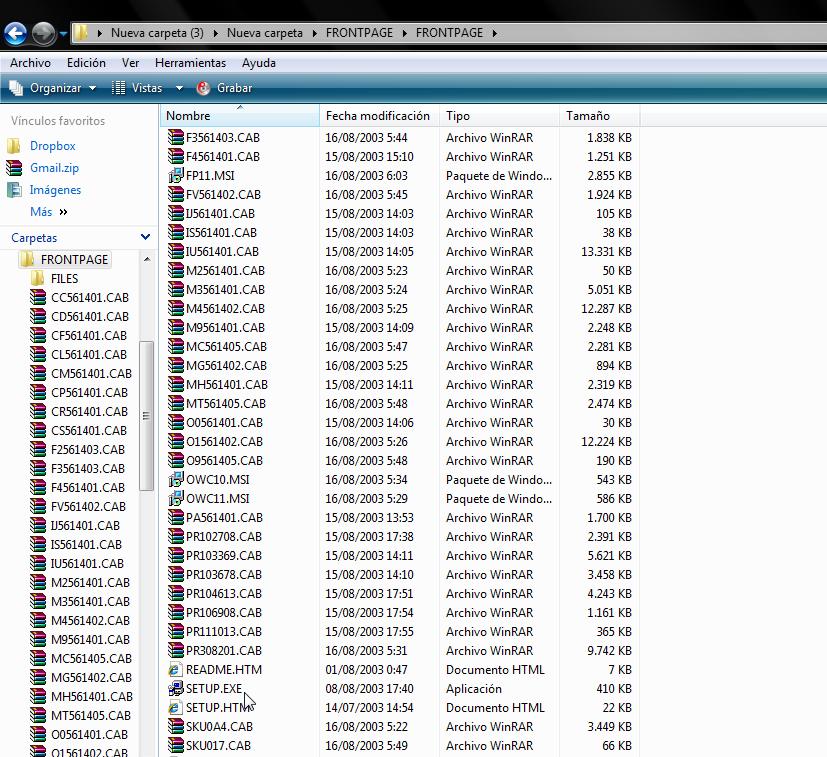Image resolution: width=827 pixels, height=757 pixels.
Task: Expand breadcrumb arrow after Nueva carpeta (3)
Action: (216, 33)
